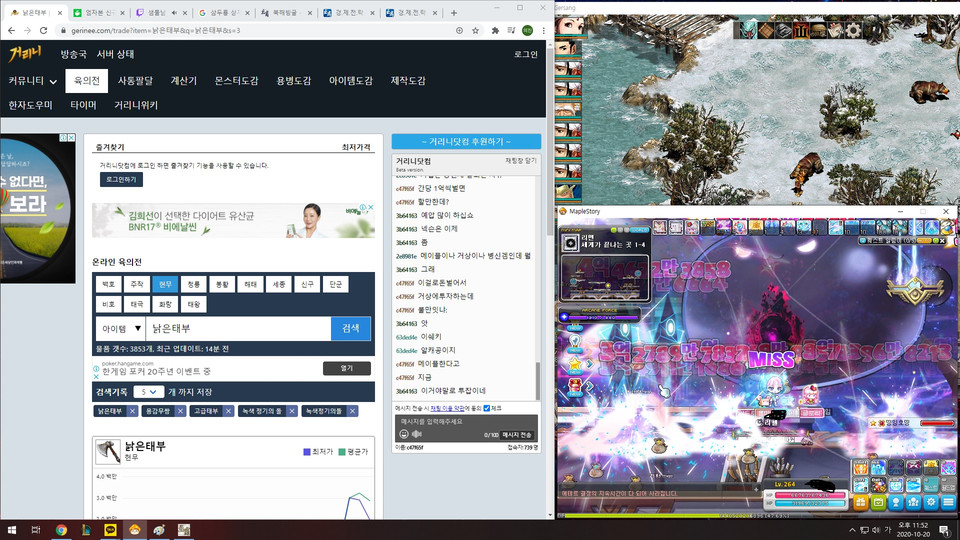Click the Chrome reload page icon
Screen dimensions: 960x540
(x=43, y=31)
